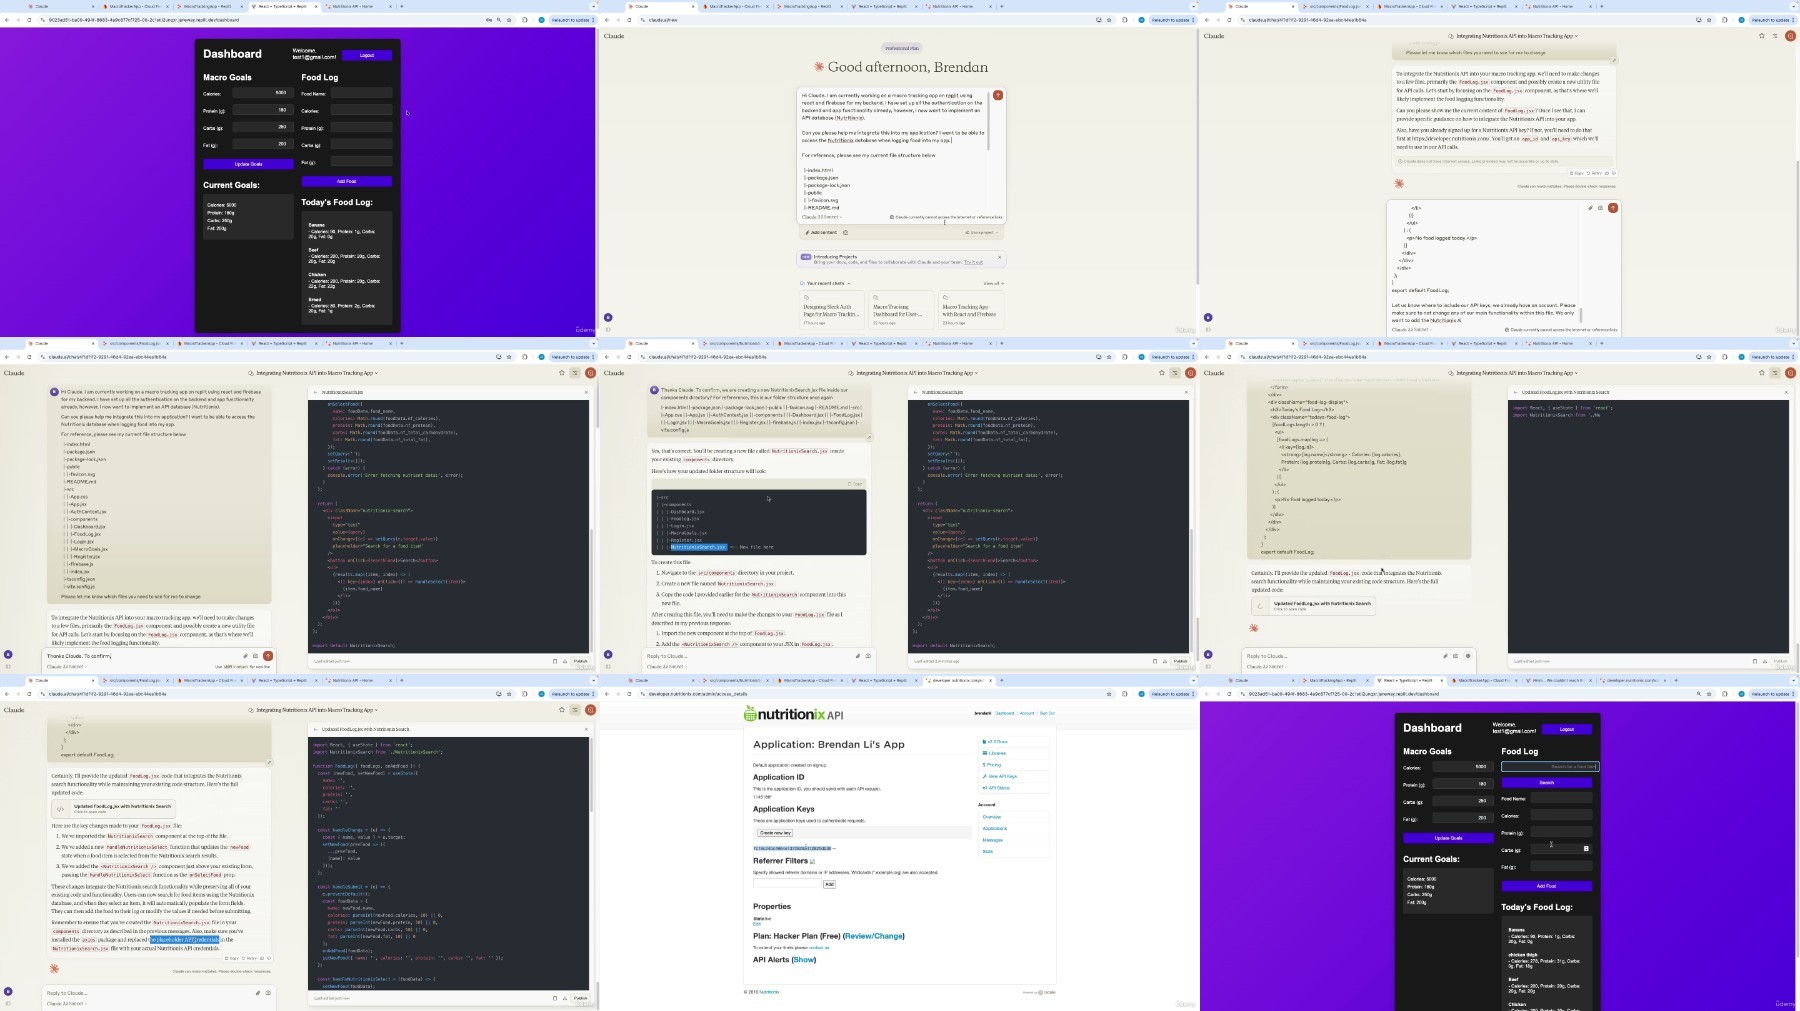Click the 'contact us' link under the plan
Image resolution: width=1800 pixels, height=1011 pixels.
click(819, 948)
